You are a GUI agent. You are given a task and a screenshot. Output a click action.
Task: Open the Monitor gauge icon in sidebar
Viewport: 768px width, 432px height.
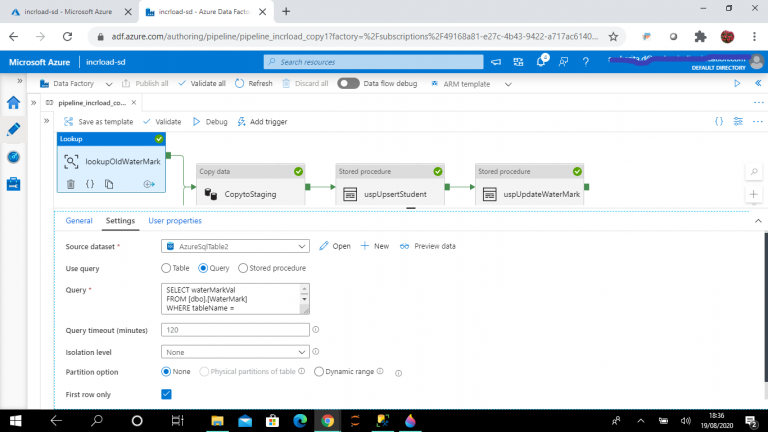(x=13, y=157)
